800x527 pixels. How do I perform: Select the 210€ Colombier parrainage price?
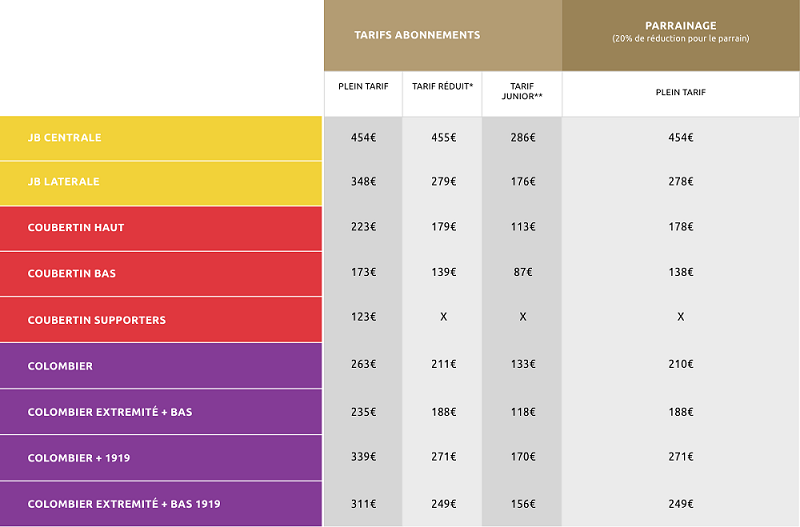pyautogui.click(x=680, y=365)
